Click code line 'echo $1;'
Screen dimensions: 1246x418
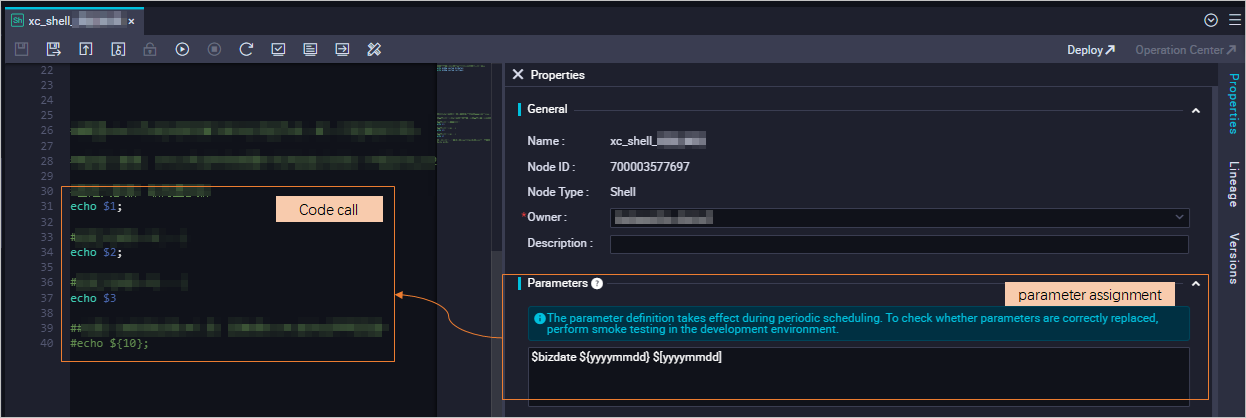pyautogui.click(x=96, y=207)
